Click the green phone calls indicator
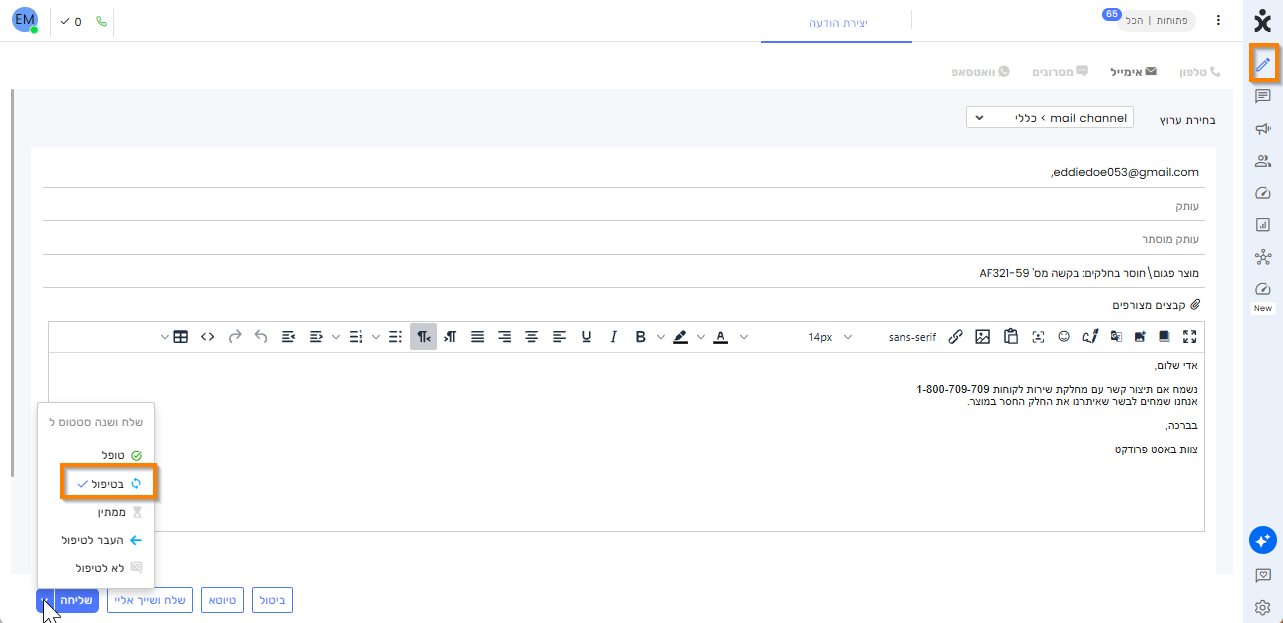Image resolution: width=1283 pixels, height=623 pixels. [x=101, y=21]
